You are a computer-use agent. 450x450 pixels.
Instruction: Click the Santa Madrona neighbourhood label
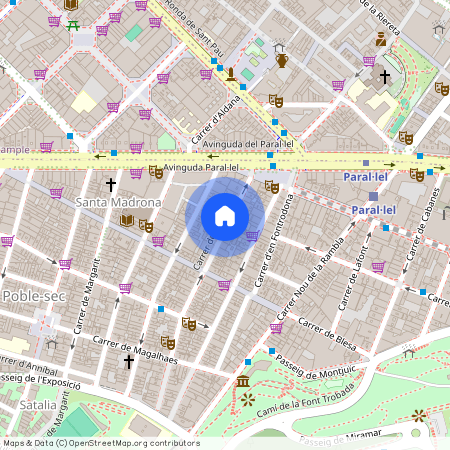click(118, 202)
